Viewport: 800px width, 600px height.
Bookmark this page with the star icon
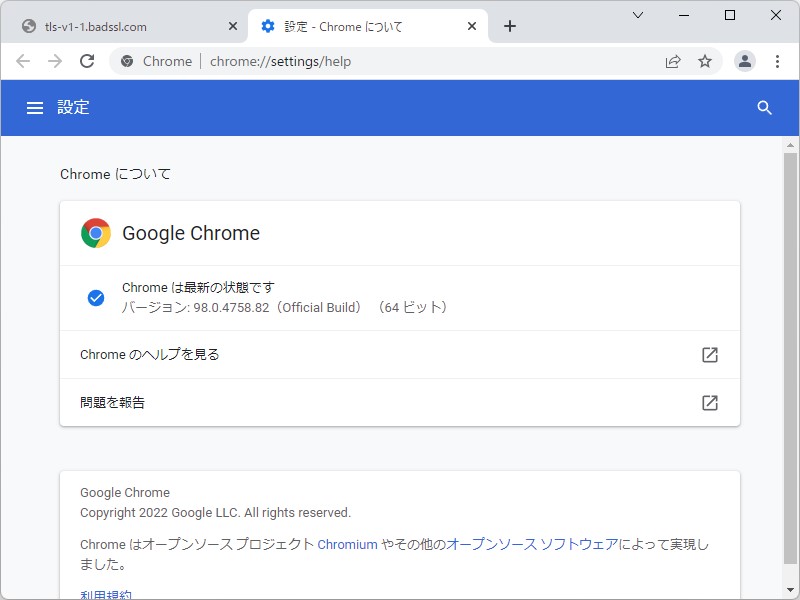pyautogui.click(x=706, y=61)
